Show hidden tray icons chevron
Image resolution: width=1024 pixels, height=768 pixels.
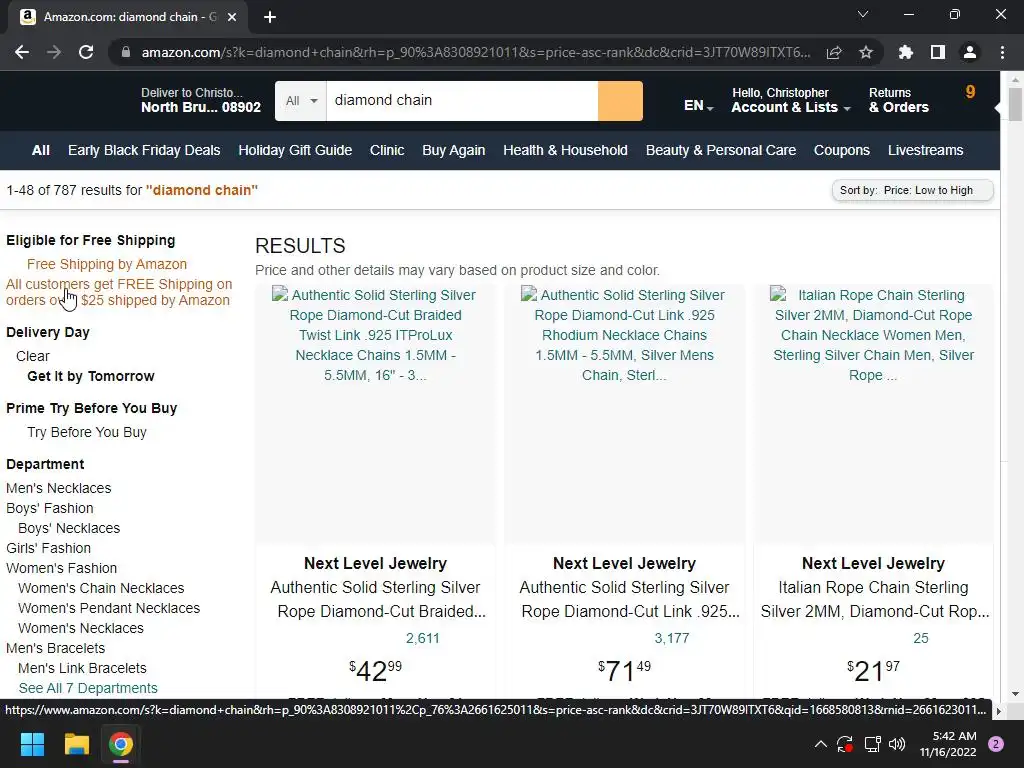(x=821, y=744)
